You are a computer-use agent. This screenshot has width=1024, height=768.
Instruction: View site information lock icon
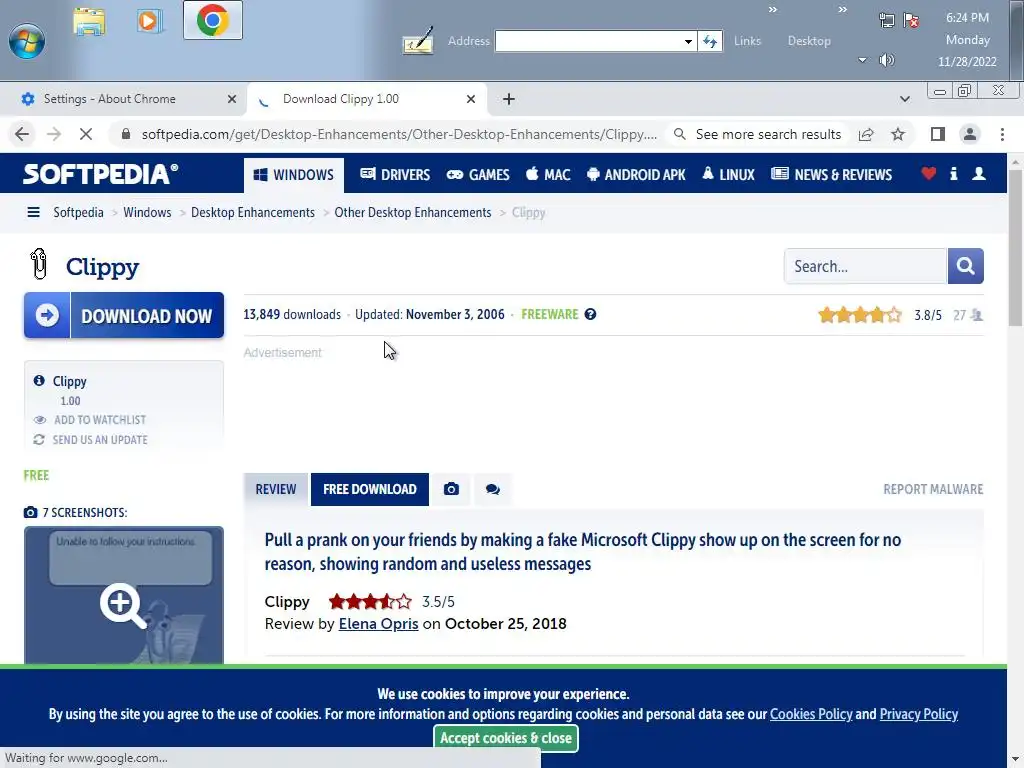pos(127,134)
